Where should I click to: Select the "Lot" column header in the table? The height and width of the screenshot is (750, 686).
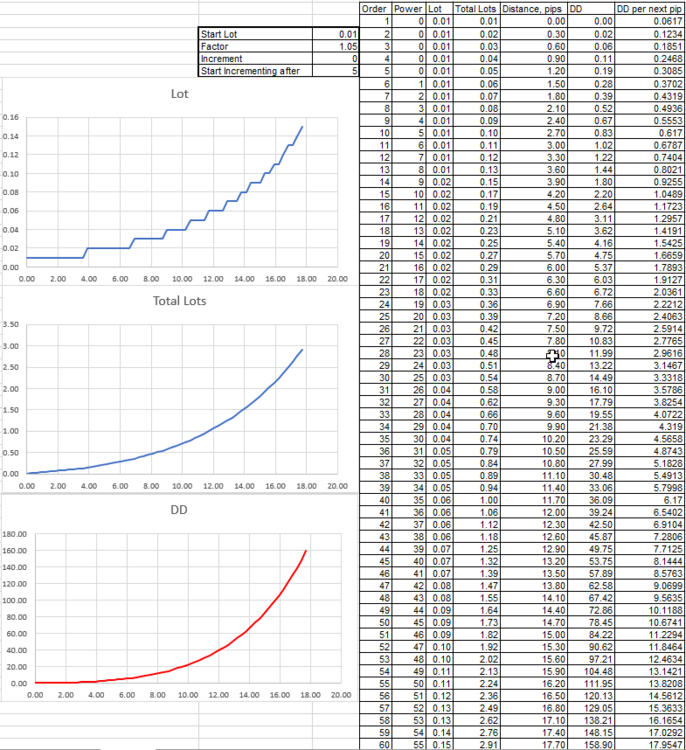(x=439, y=9)
